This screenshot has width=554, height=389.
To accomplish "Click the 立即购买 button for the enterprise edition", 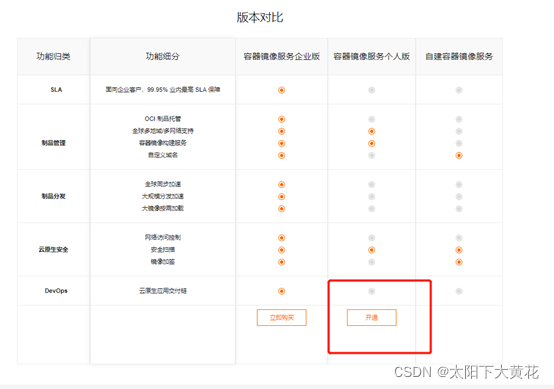I will [x=282, y=317].
